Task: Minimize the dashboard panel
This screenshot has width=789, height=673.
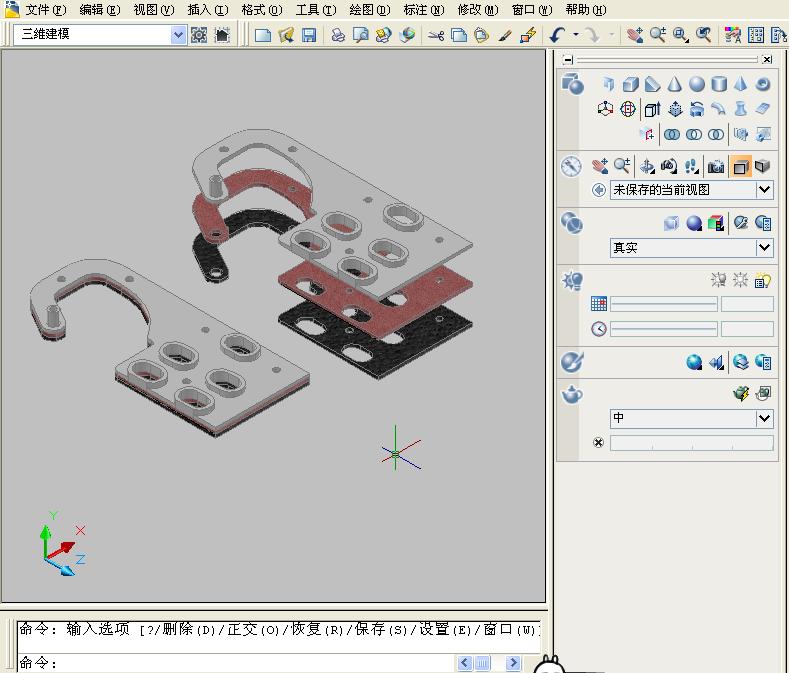Action: pyautogui.click(x=568, y=59)
